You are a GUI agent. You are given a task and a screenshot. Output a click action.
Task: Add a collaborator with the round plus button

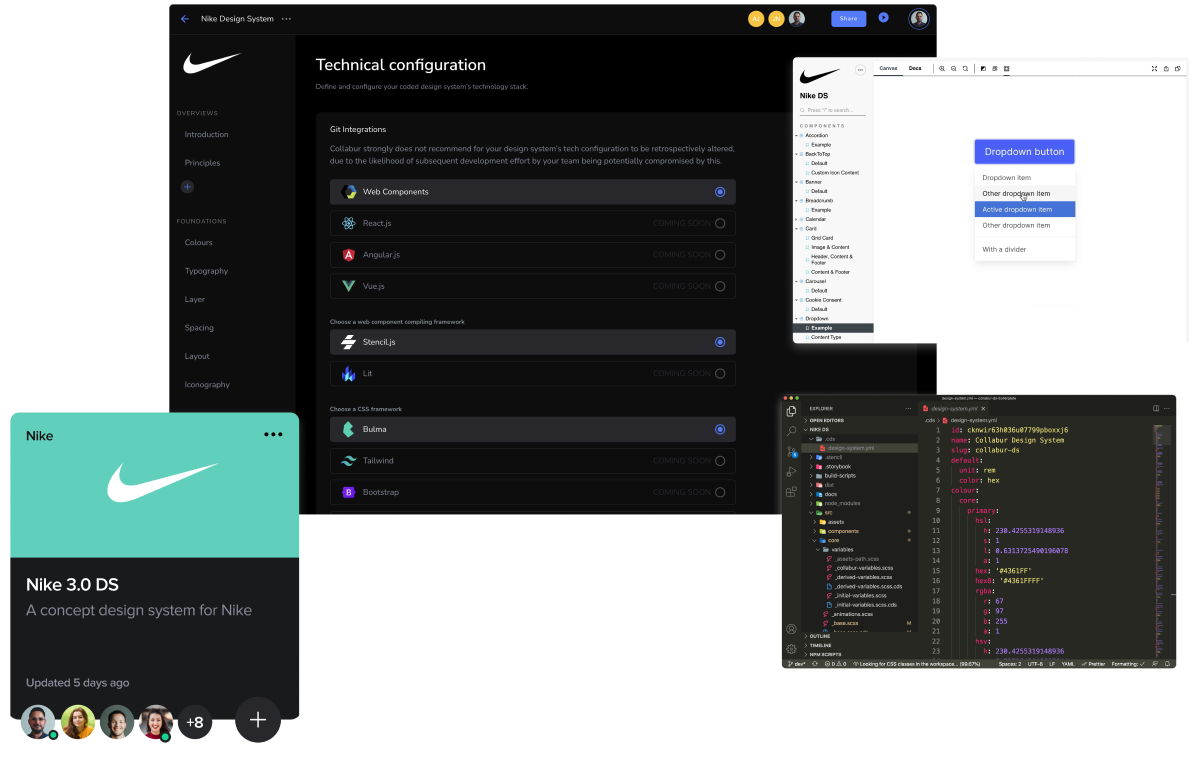[x=258, y=719]
